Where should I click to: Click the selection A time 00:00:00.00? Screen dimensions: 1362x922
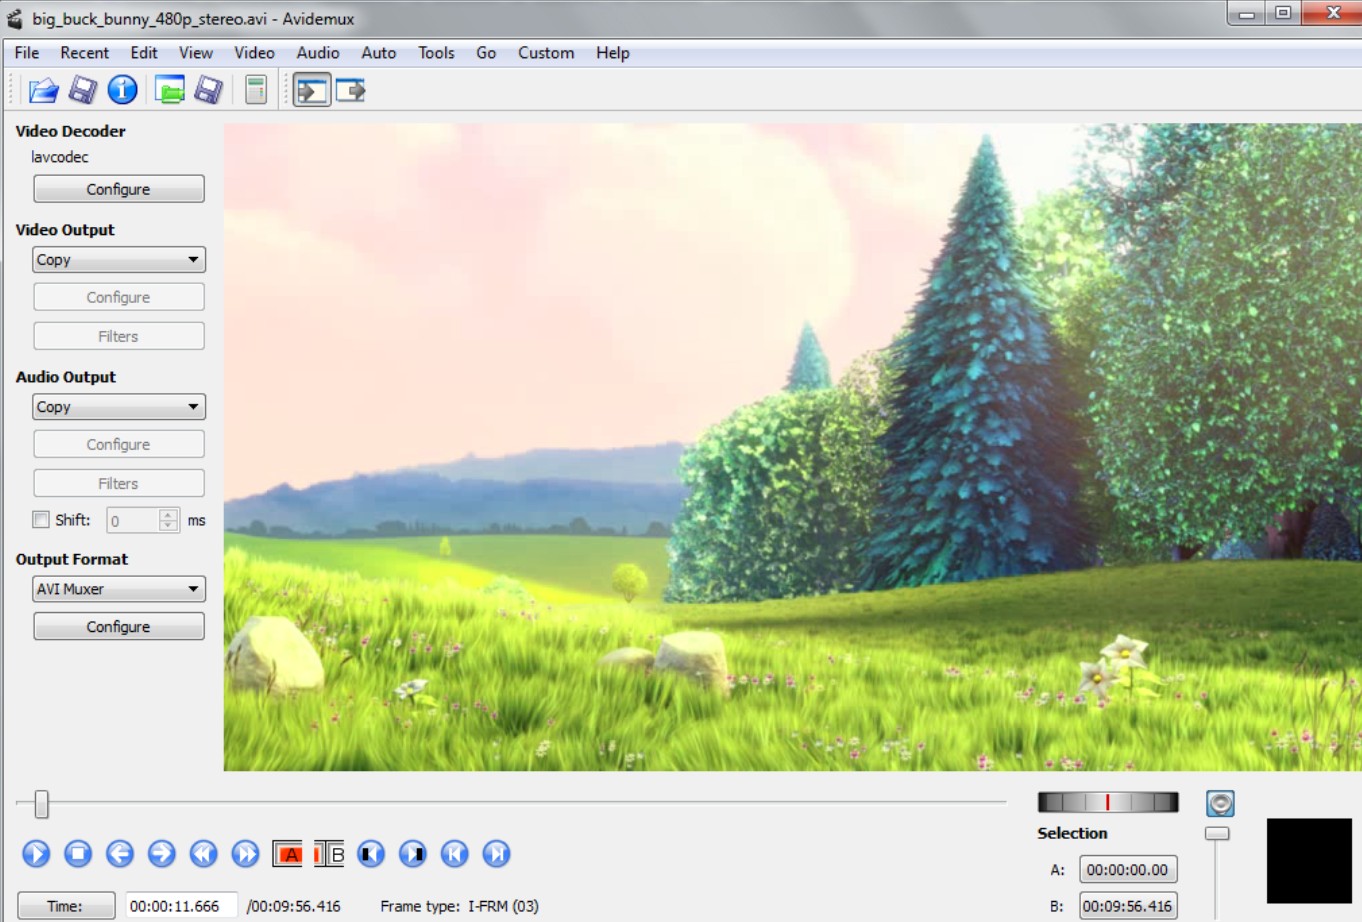(1128, 870)
